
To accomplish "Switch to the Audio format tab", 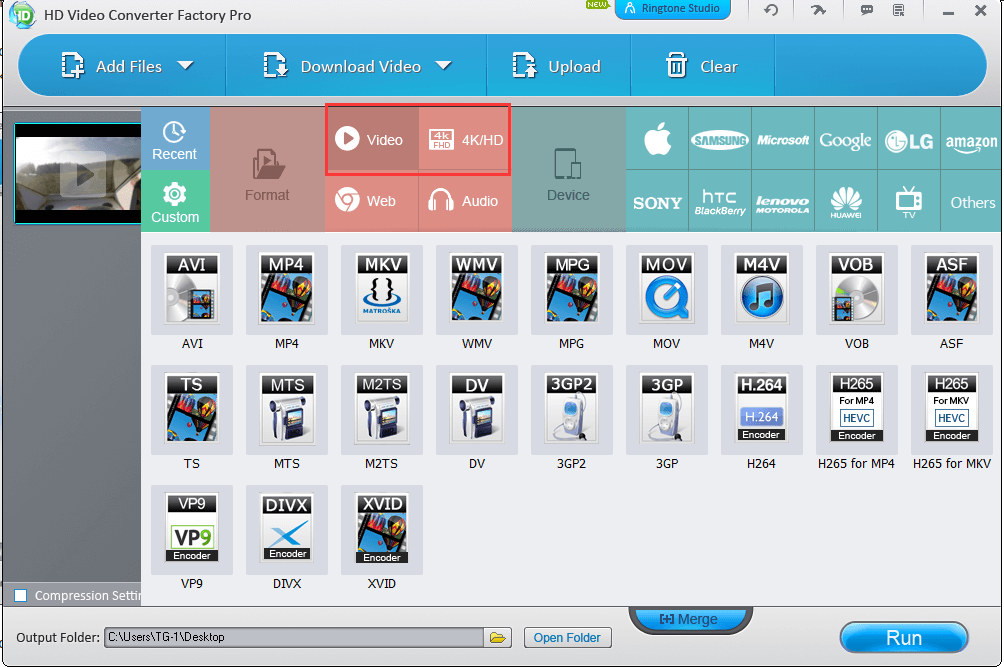I will 465,201.
